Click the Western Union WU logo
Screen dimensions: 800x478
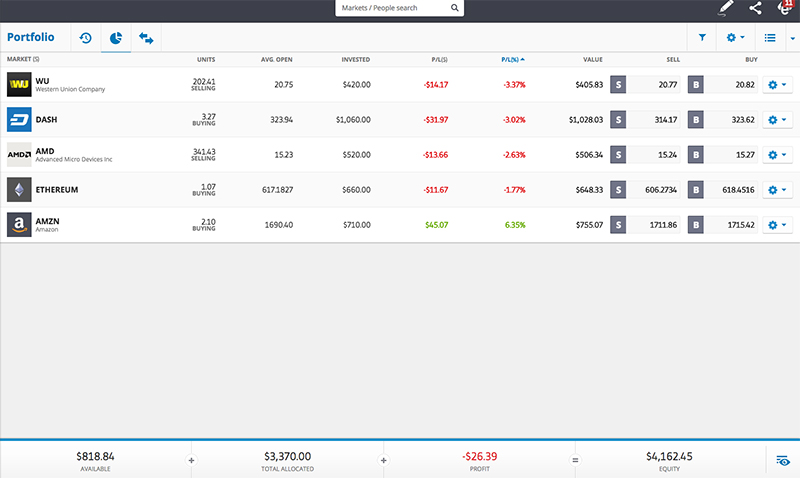click(19, 84)
